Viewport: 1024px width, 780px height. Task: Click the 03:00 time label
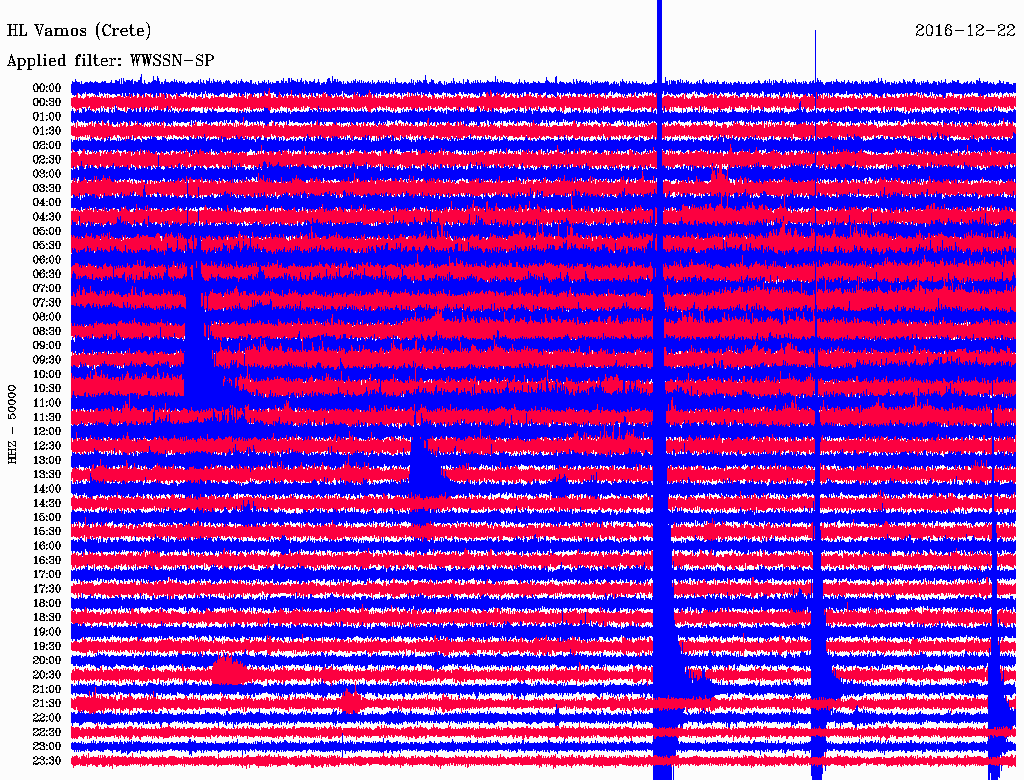pos(47,174)
